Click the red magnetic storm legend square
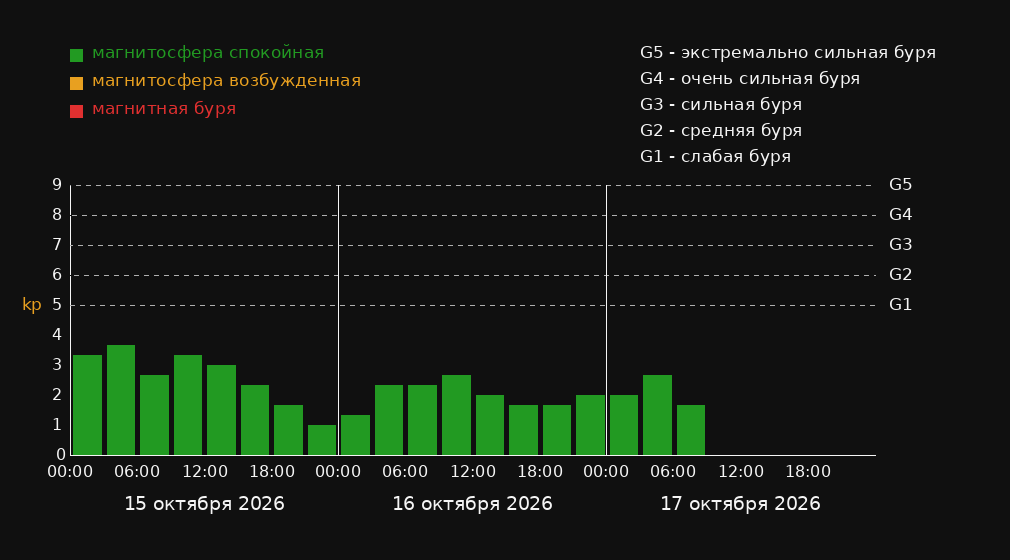Image resolution: width=1010 pixels, height=560 pixels. point(77,111)
